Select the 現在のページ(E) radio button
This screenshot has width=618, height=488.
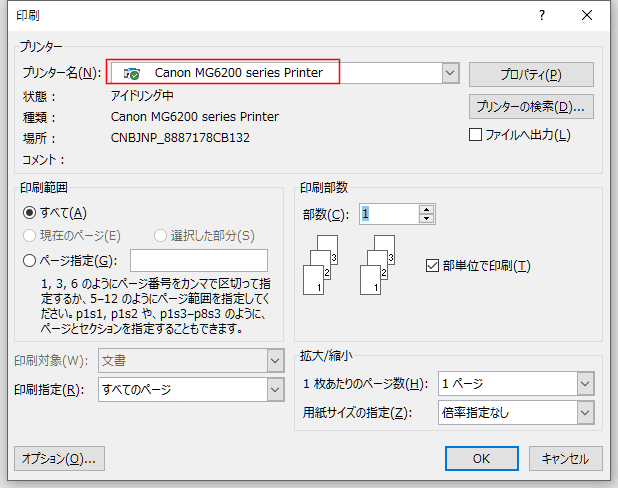pyautogui.click(x=30, y=236)
